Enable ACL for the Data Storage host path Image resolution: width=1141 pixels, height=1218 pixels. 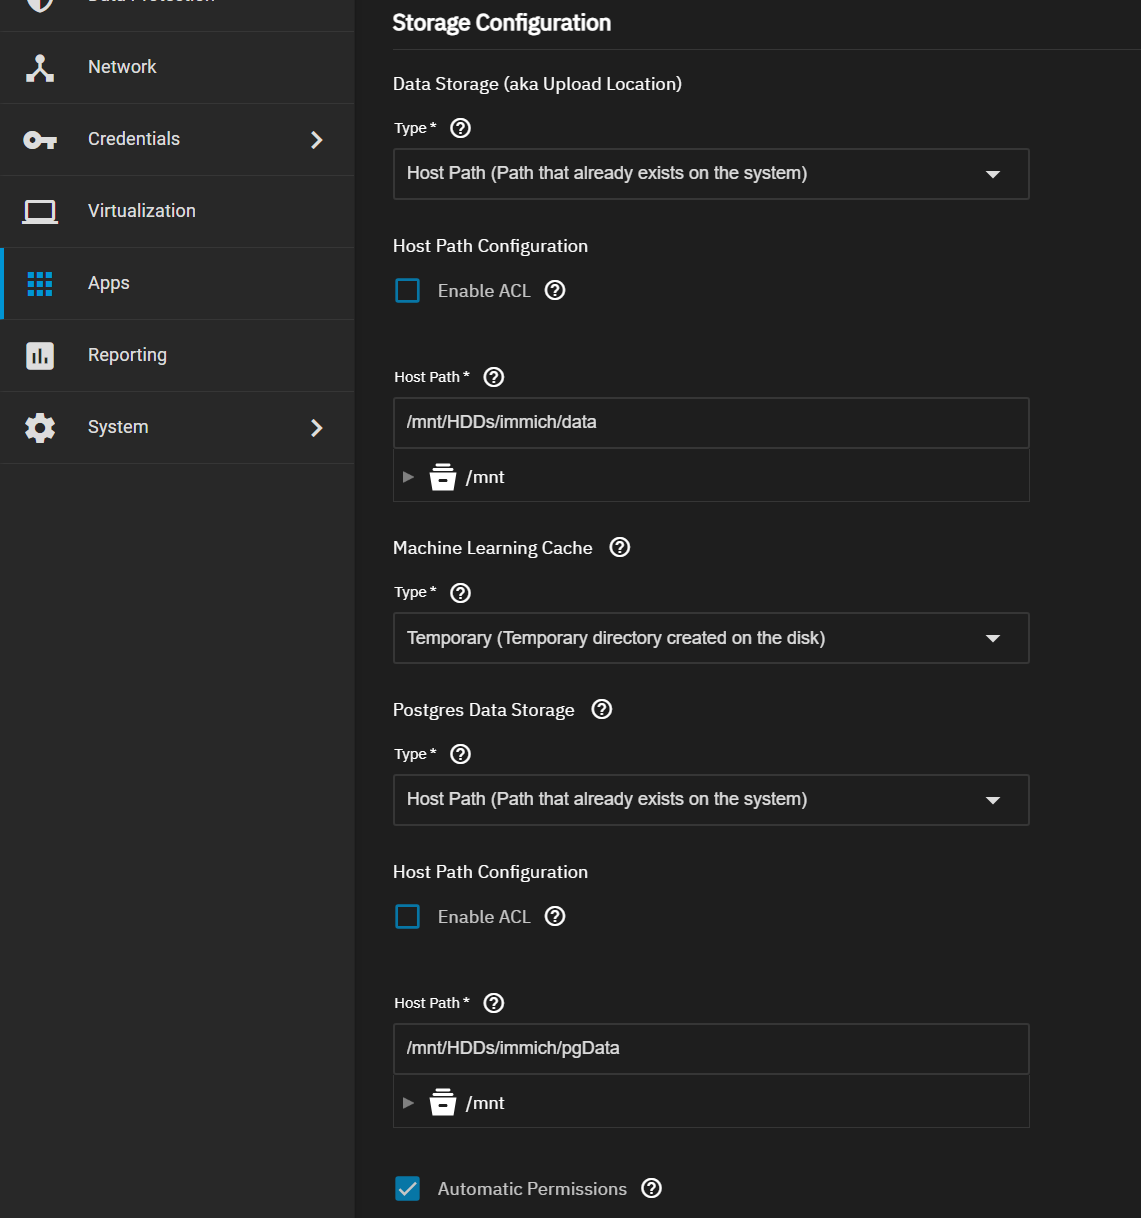pos(407,290)
